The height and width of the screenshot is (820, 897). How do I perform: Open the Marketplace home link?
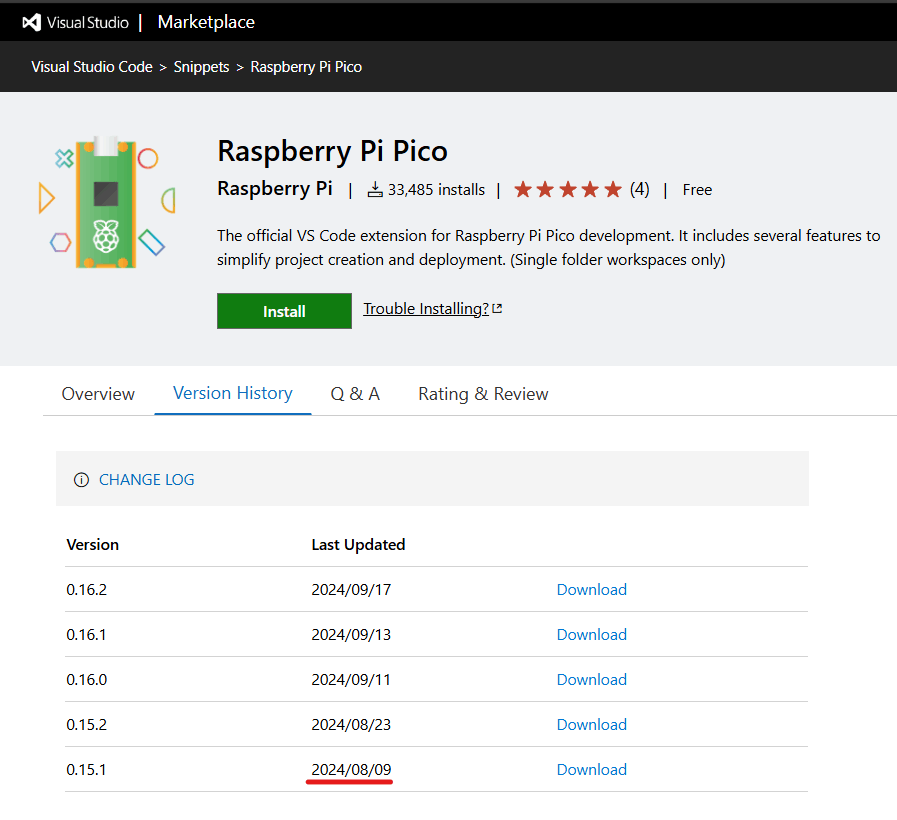(206, 22)
